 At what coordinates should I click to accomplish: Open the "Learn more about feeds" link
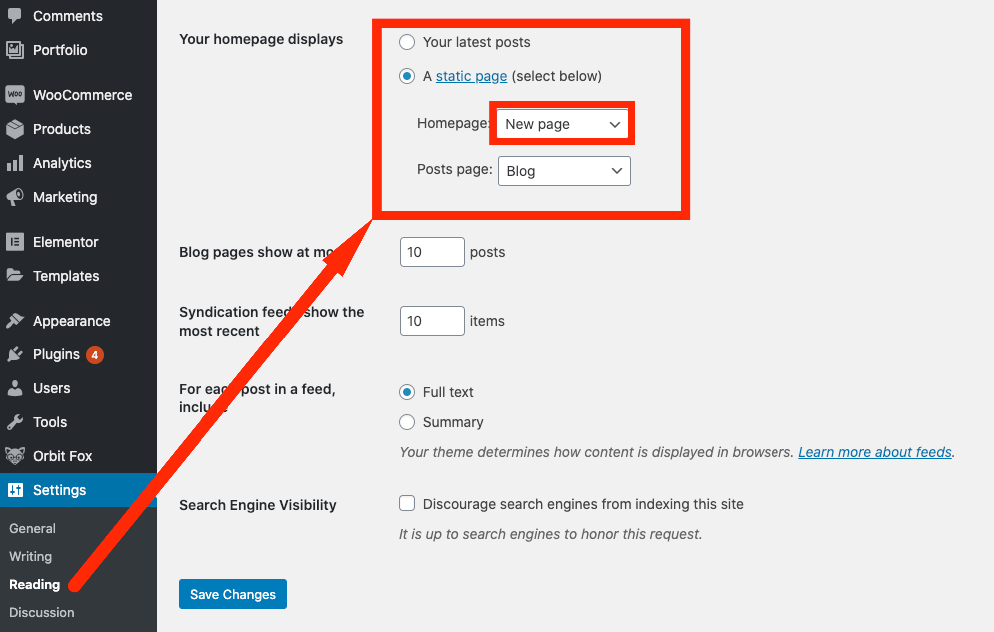(875, 452)
